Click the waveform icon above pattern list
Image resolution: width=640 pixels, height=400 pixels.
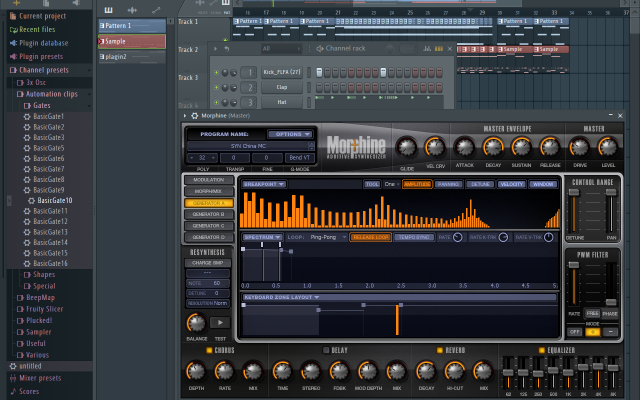pyautogui.click(x=132, y=10)
